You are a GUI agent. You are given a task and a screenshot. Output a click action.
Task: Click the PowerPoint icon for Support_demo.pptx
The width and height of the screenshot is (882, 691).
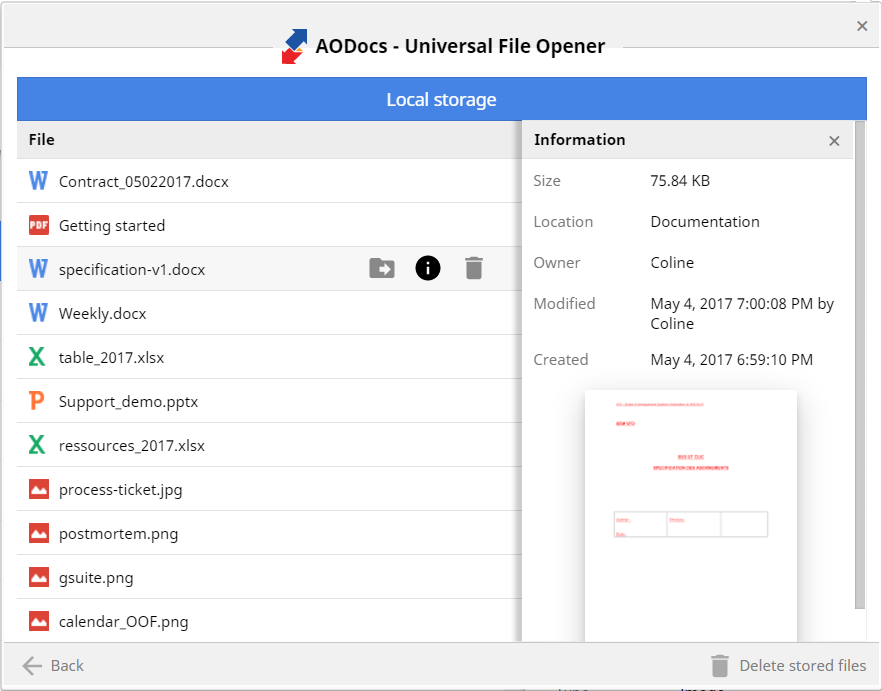click(37, 401)
